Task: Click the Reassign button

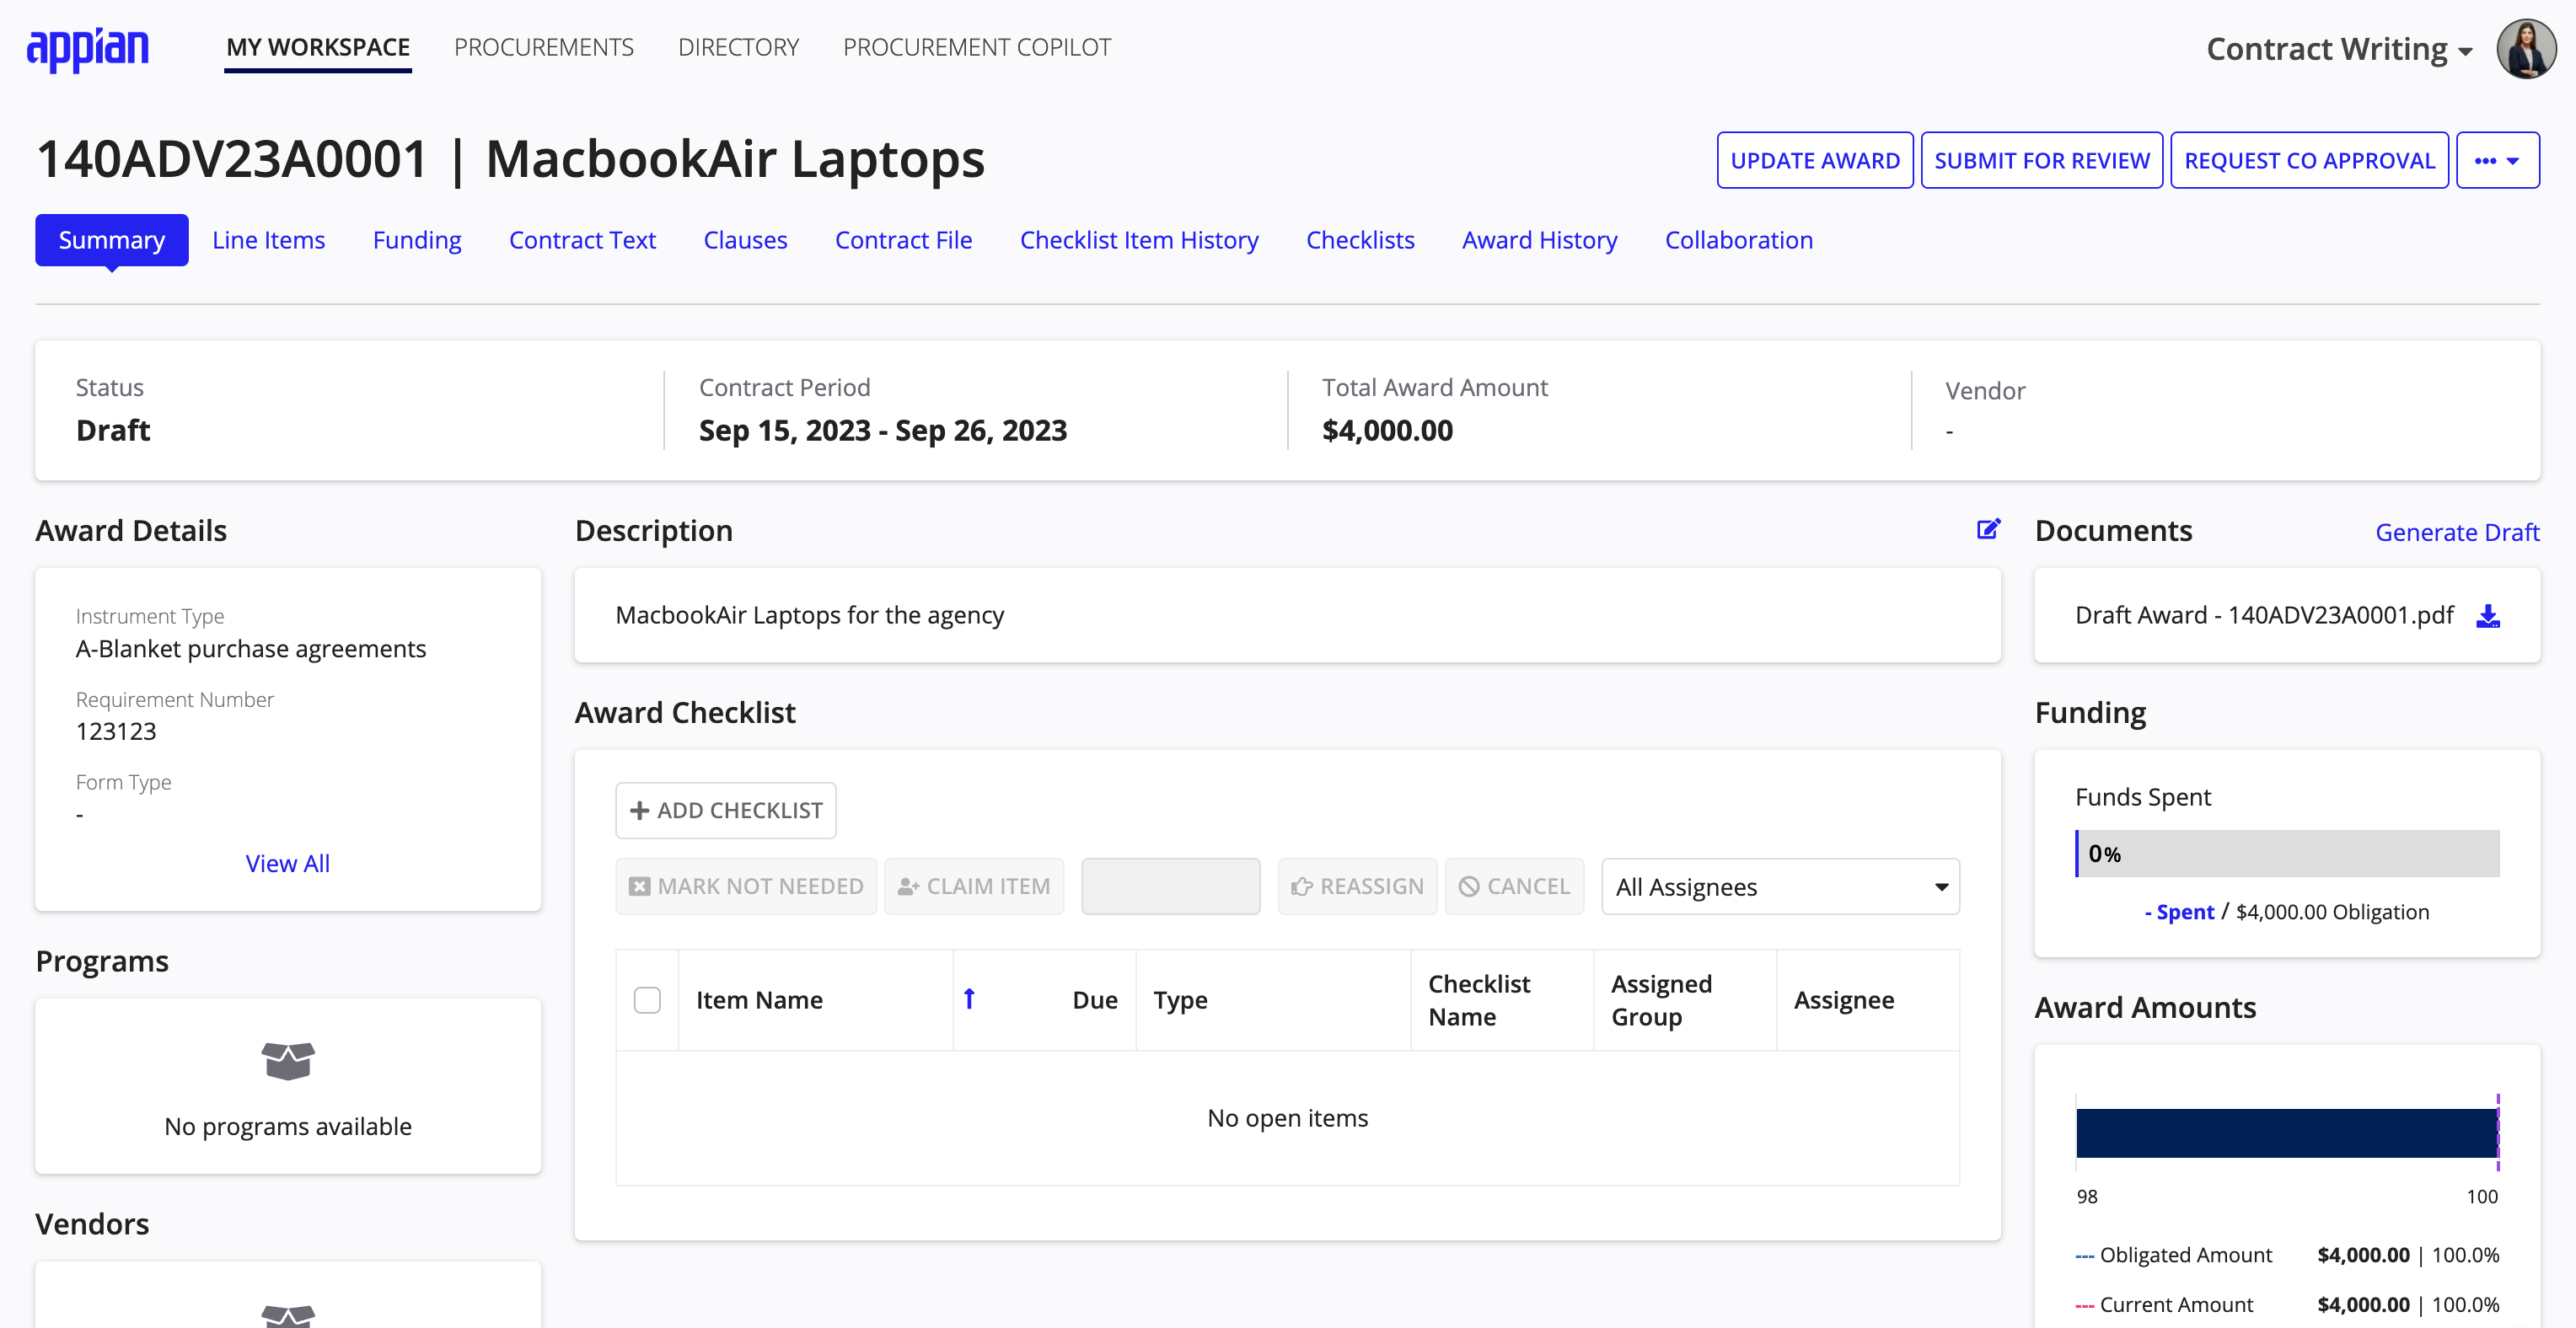Action: pos(1357,886)
